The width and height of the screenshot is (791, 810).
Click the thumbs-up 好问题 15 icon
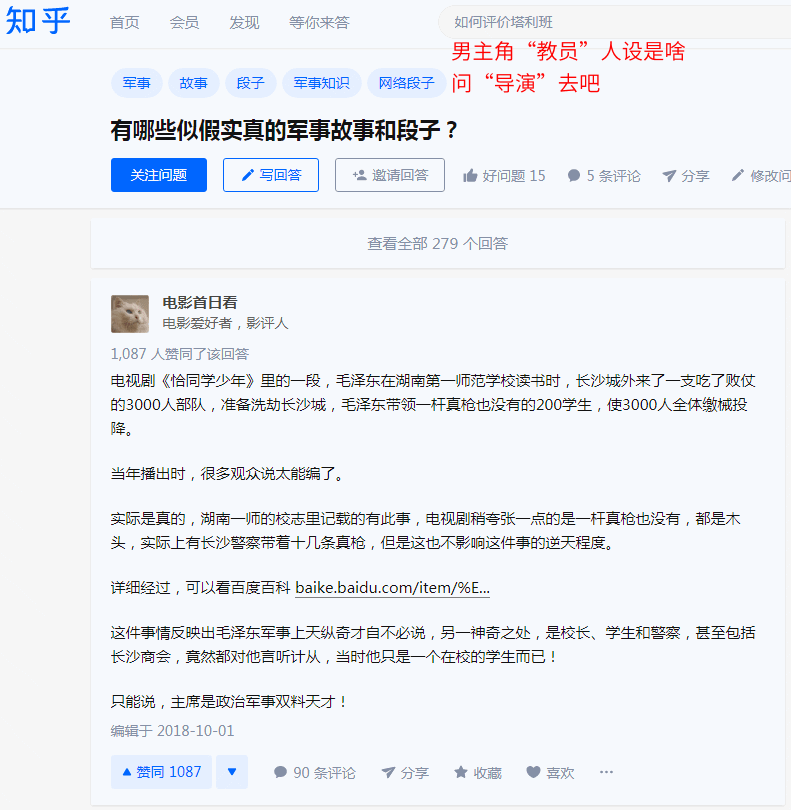[470, 176]
